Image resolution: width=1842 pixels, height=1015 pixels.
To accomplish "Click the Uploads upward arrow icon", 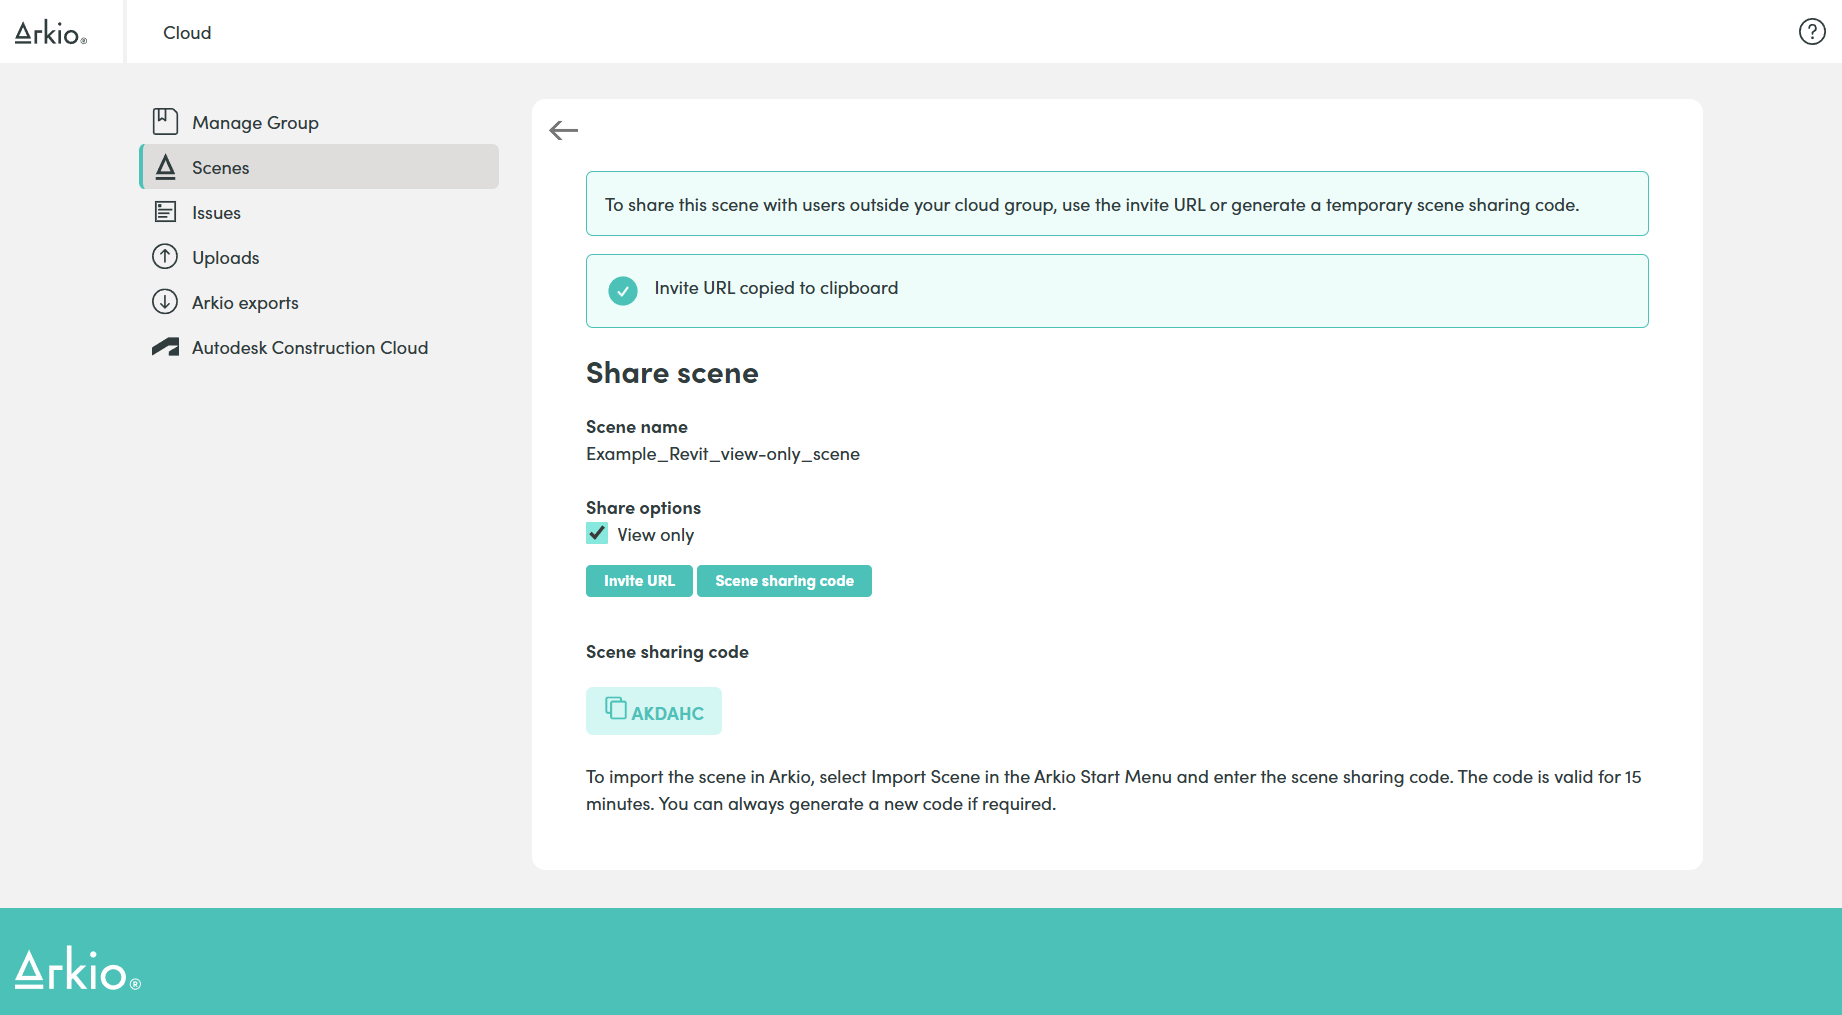I will coord(166,257).
